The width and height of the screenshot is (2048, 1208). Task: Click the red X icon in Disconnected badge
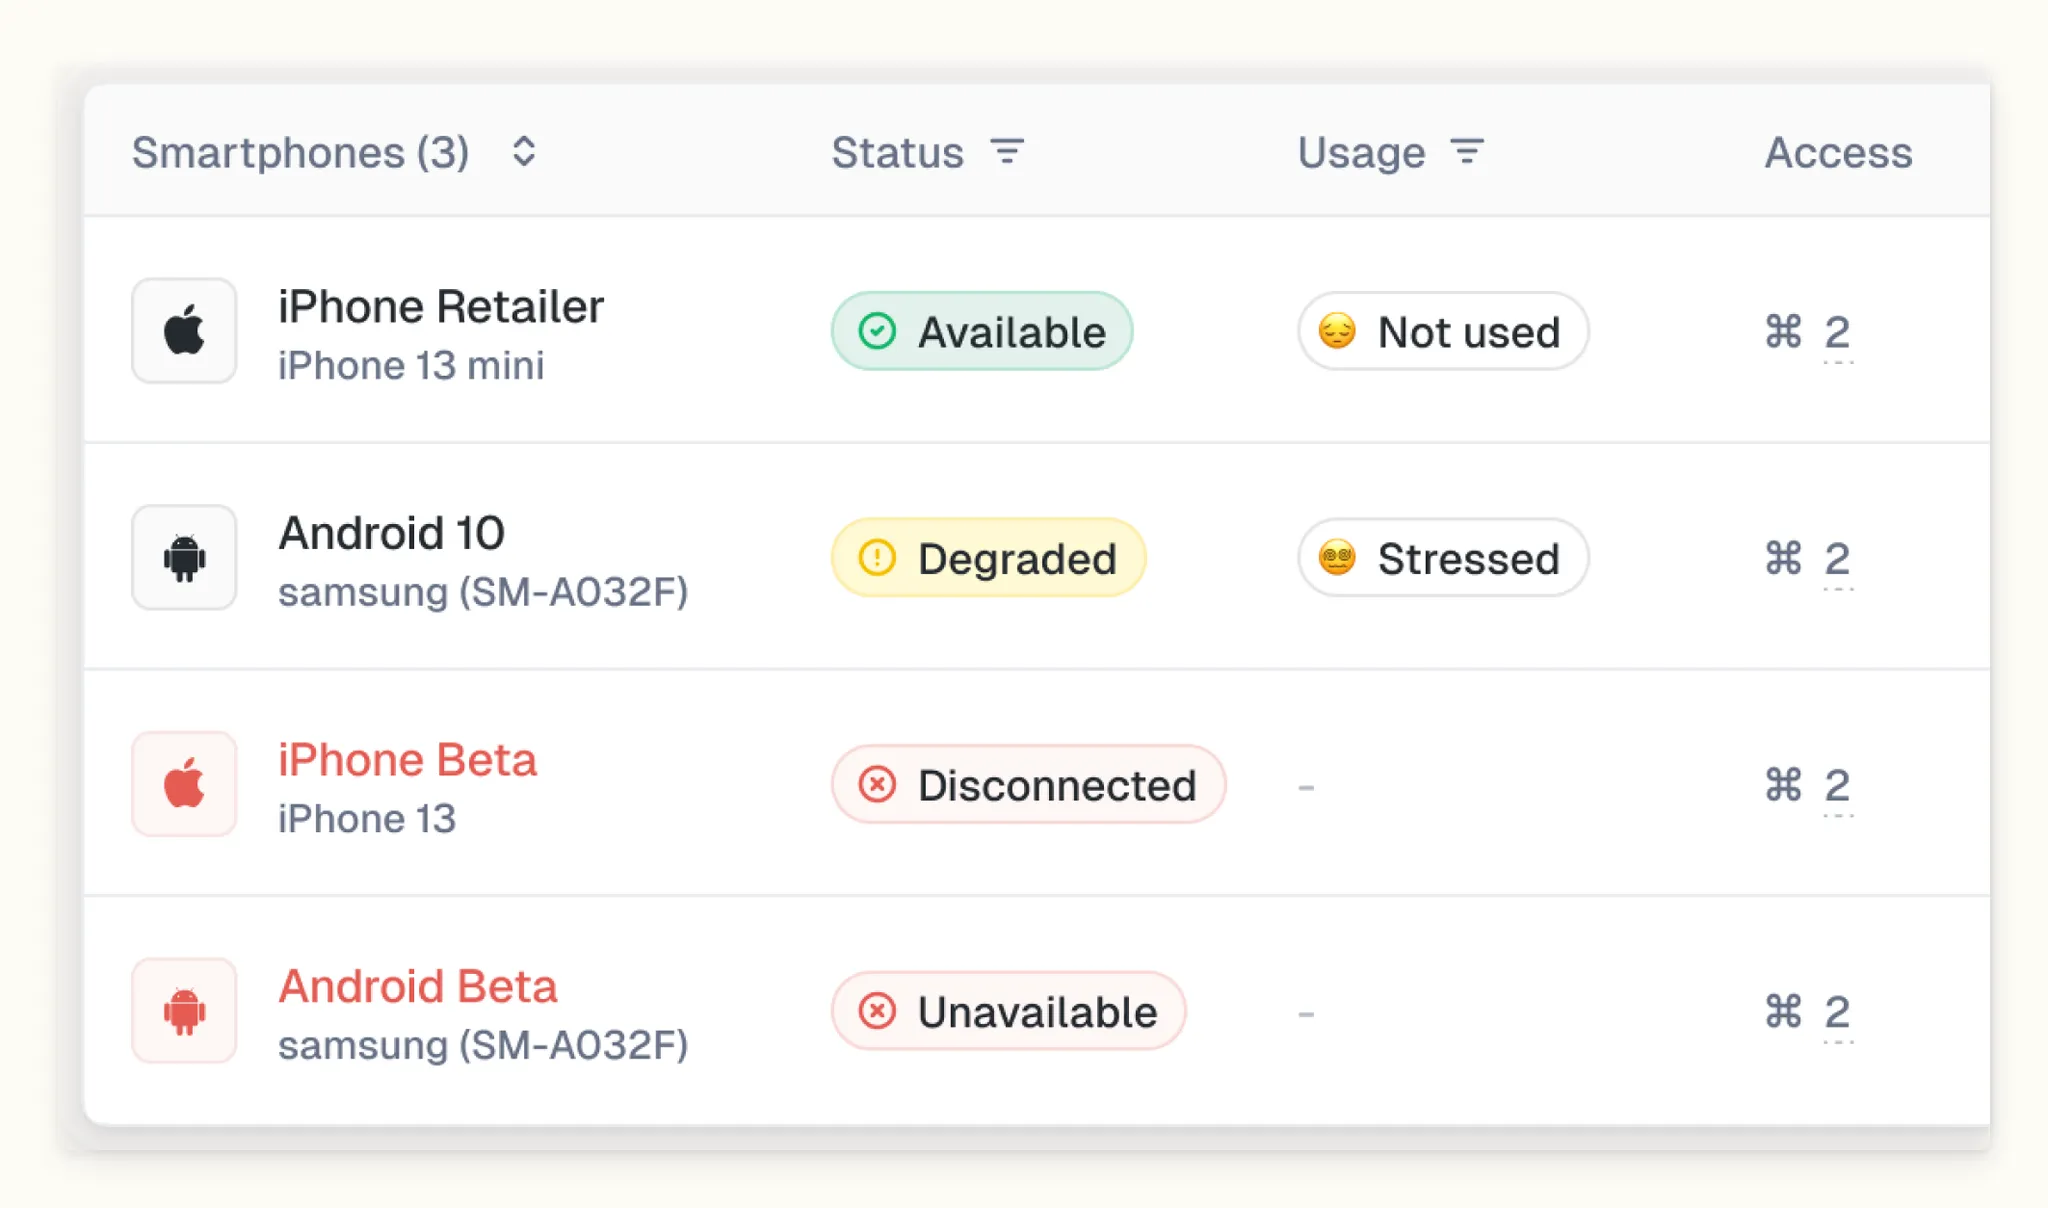[x=877, y=784]
